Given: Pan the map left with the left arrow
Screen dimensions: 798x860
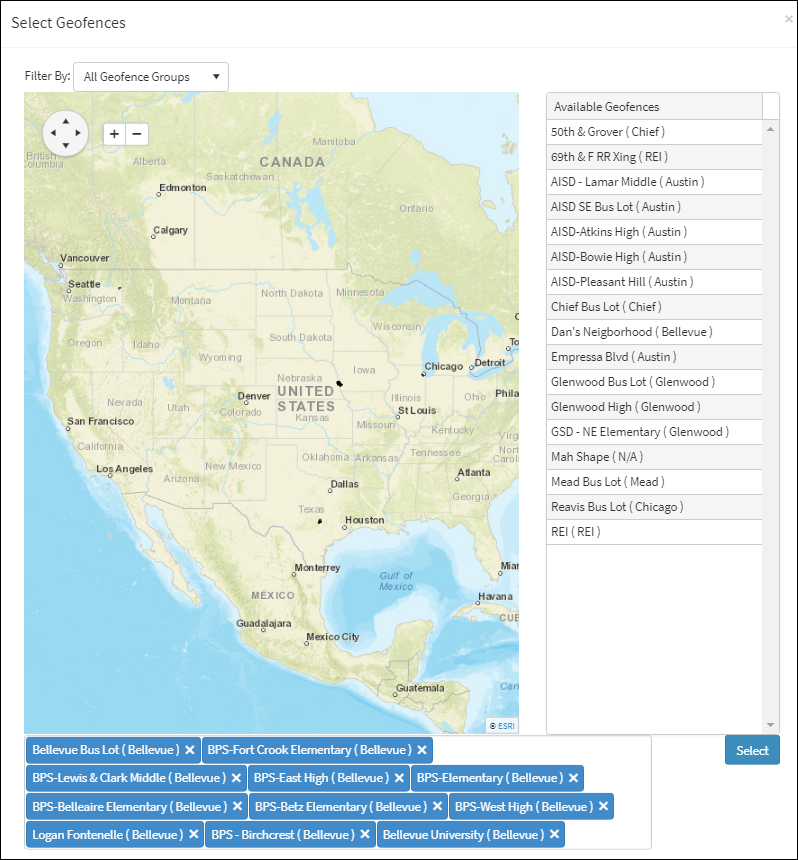Looking at the screenshot, I should 53,133.
